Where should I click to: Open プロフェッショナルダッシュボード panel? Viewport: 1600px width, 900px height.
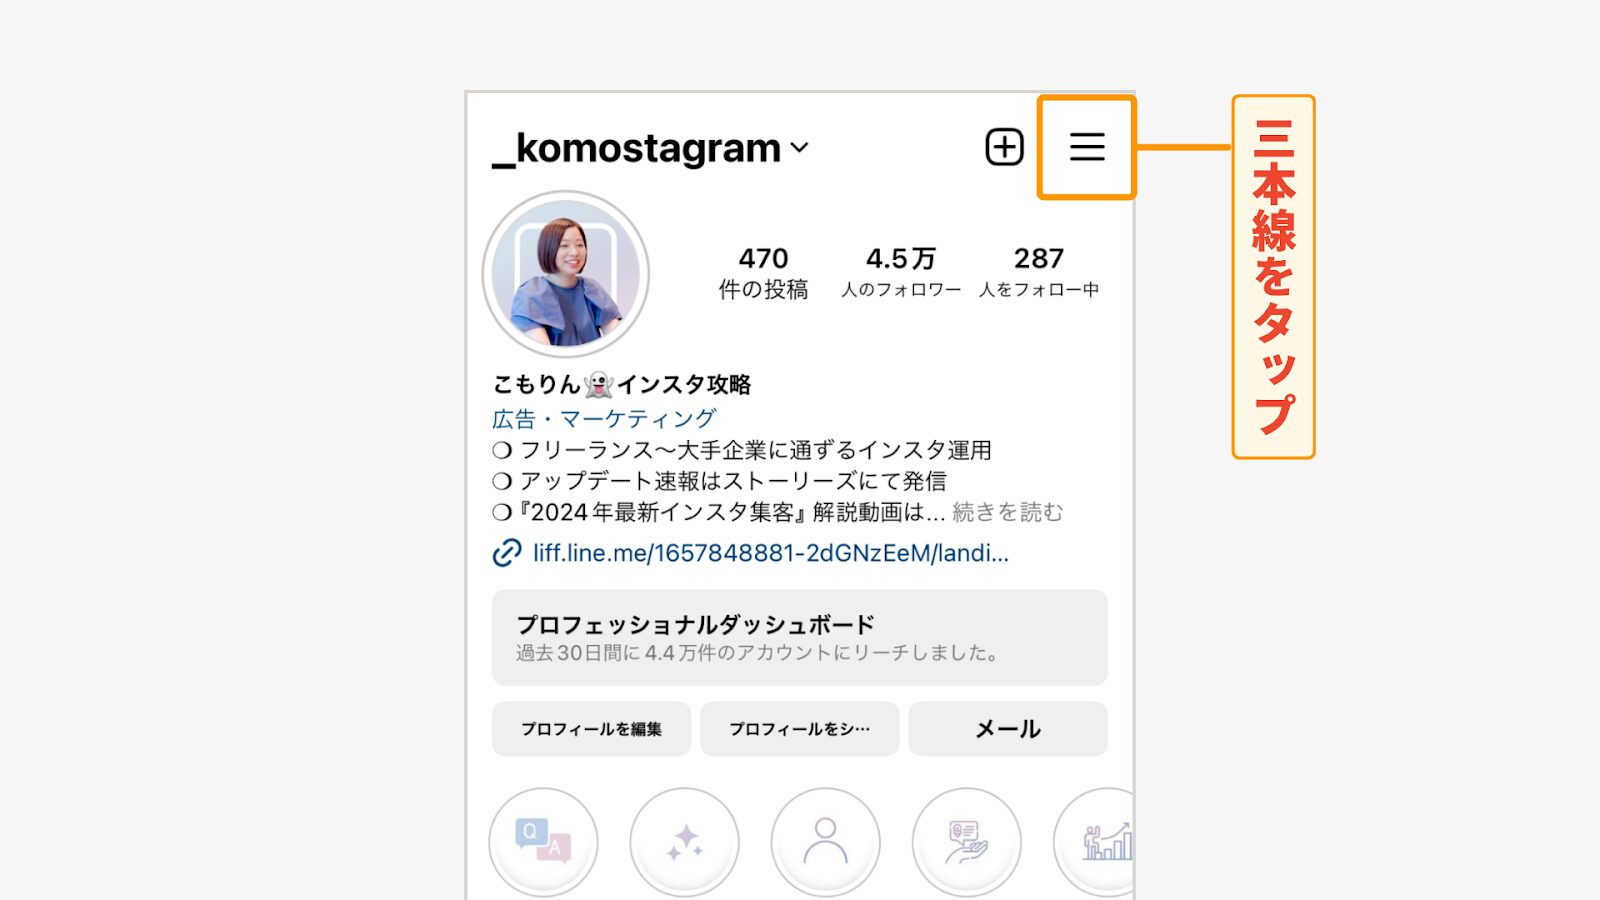point(799,637)
